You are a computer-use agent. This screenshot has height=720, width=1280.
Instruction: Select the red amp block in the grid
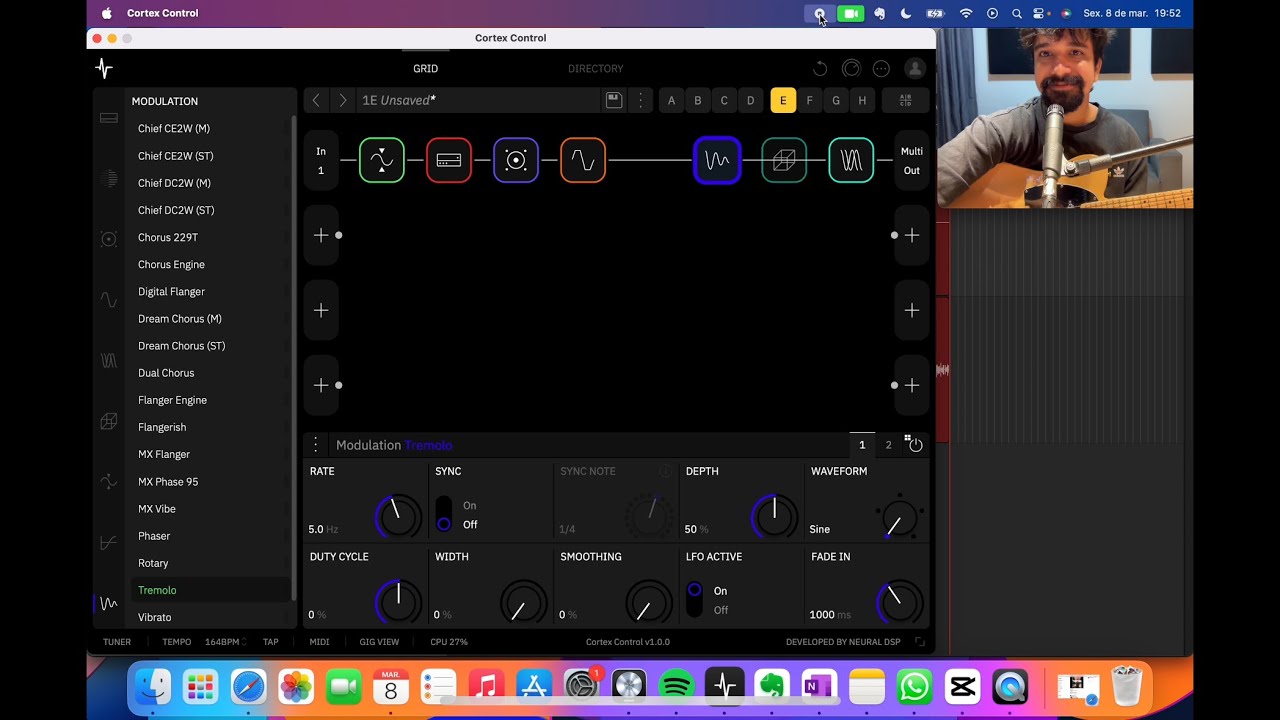point(449,160)
